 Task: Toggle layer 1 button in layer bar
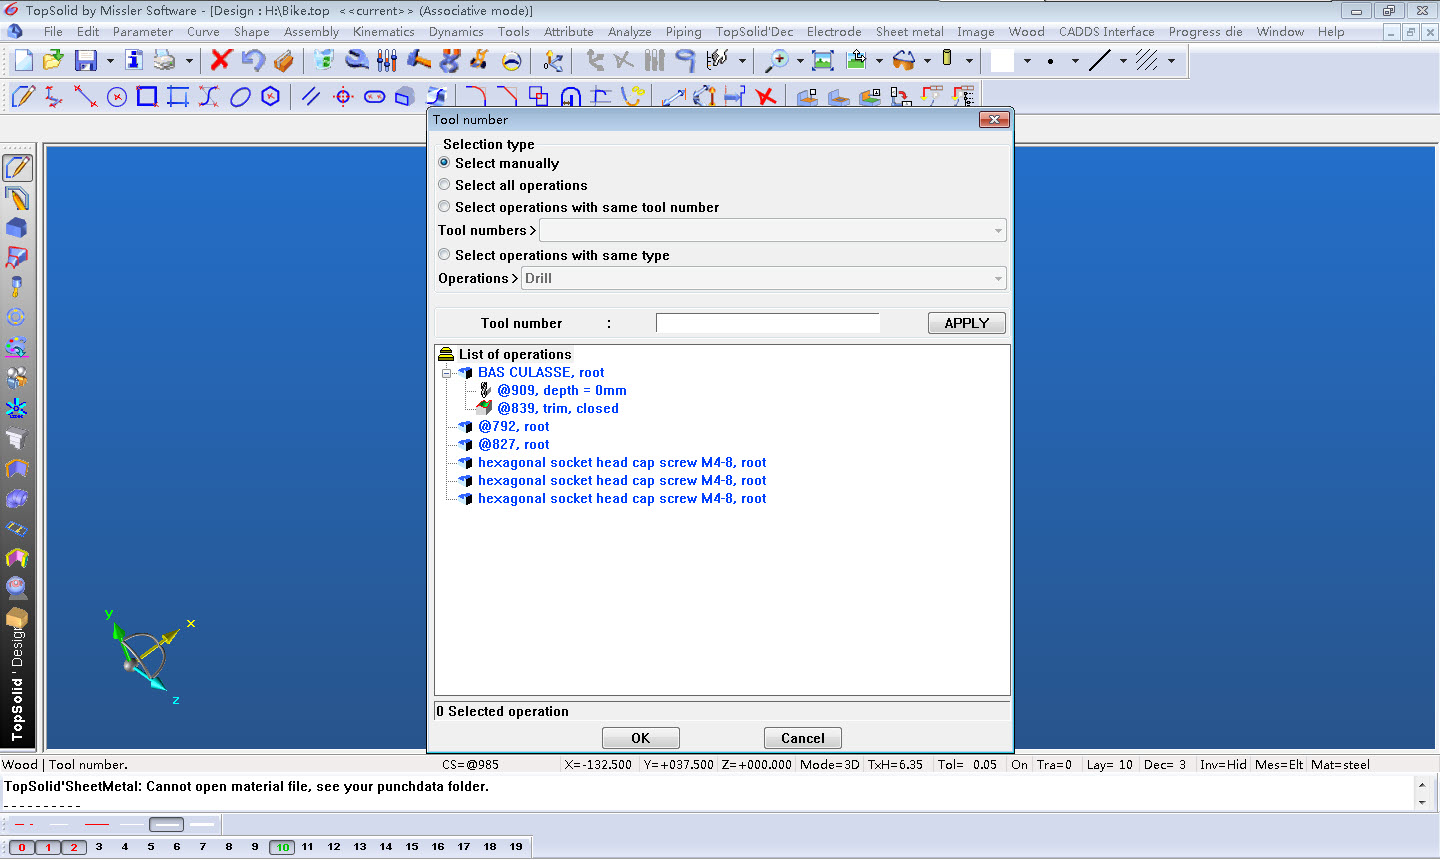click(x=48, y=847)
